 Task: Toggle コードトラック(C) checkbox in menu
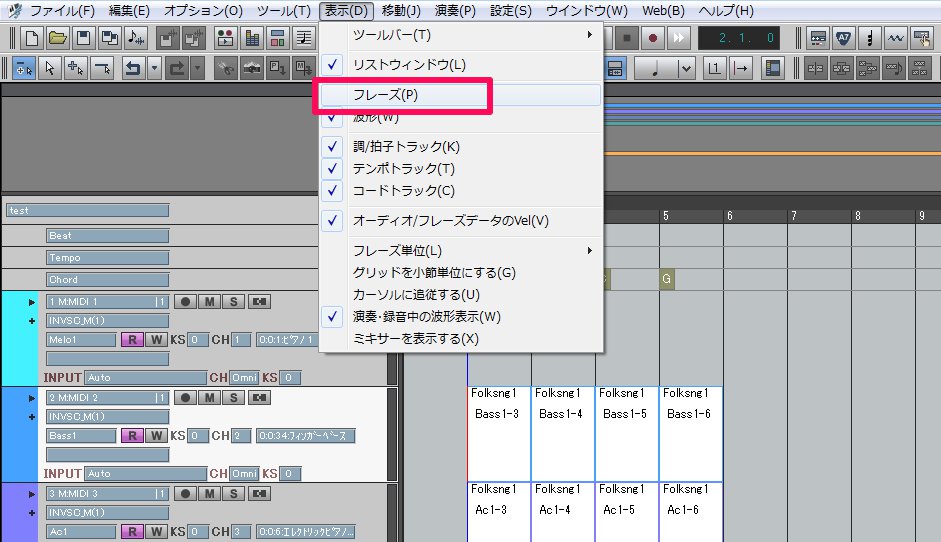[403, 191]
